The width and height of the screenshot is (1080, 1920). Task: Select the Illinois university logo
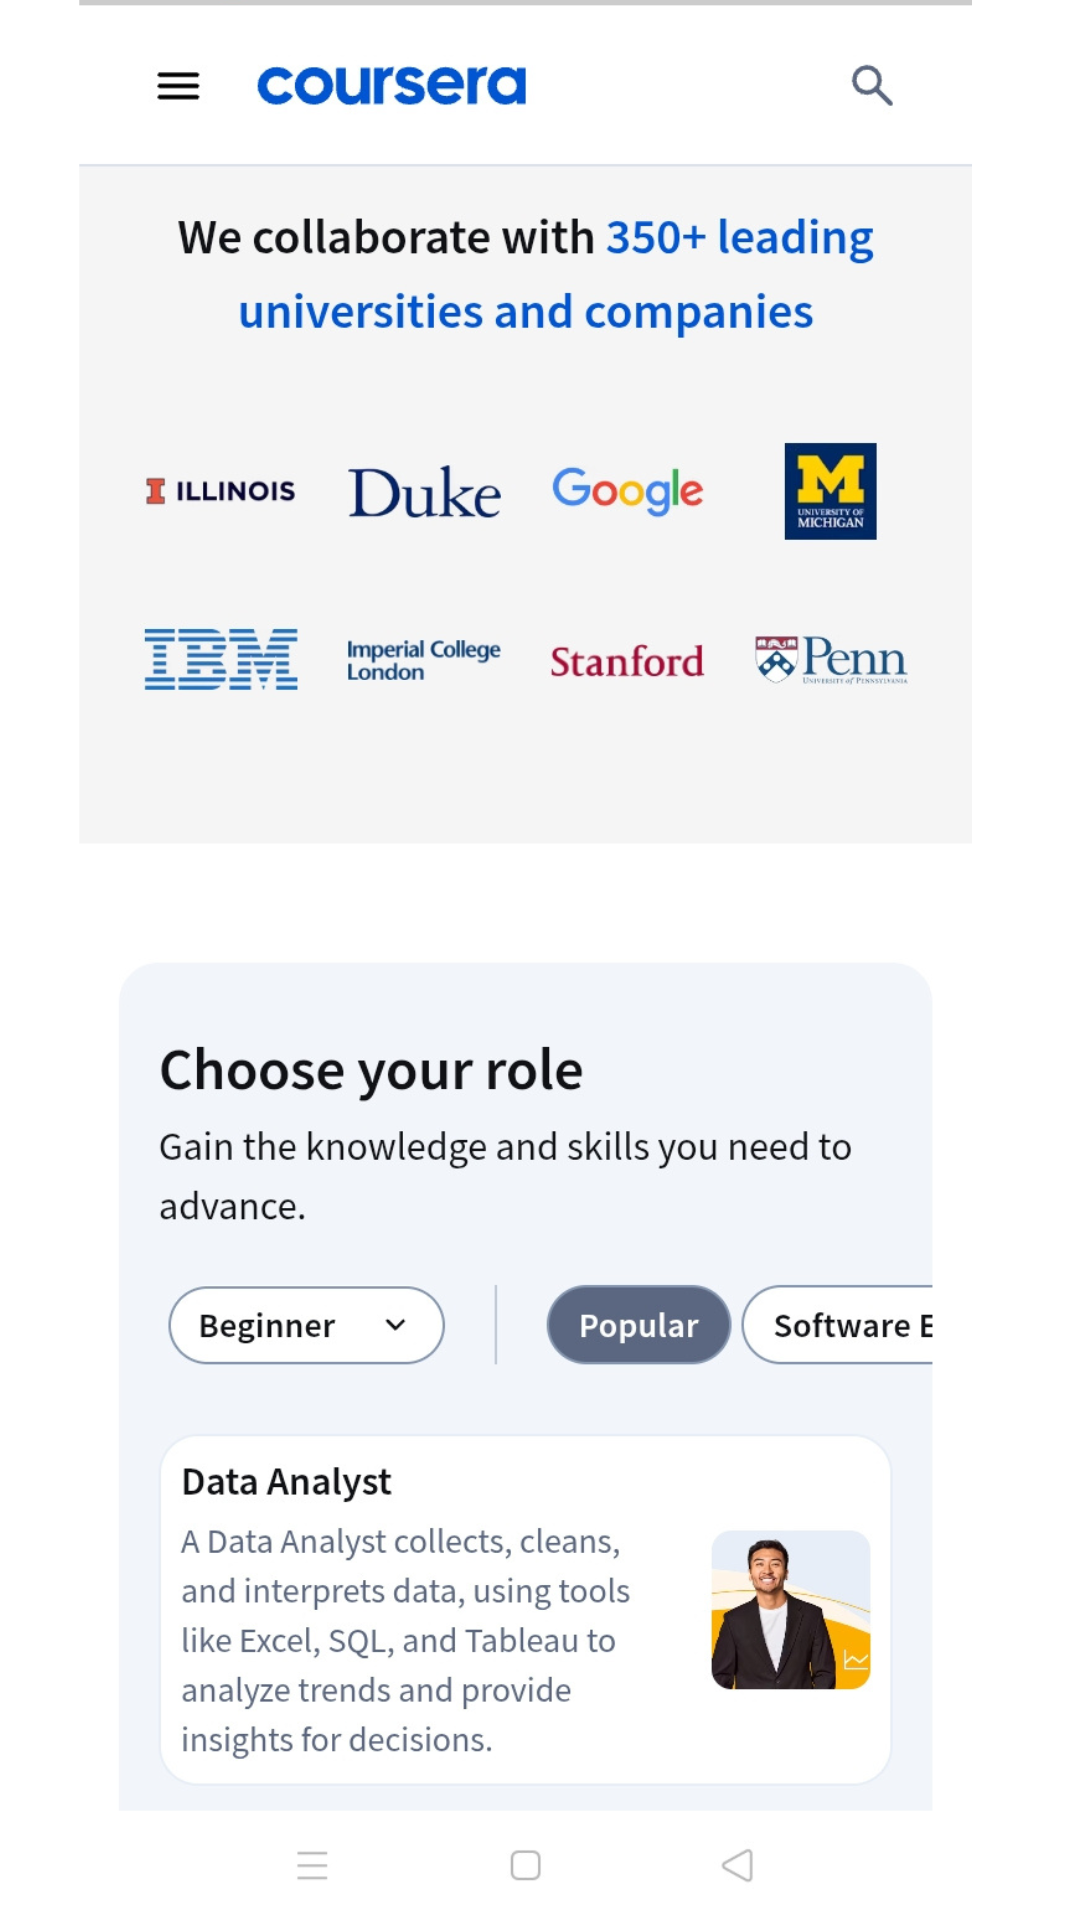click(221, 490)
